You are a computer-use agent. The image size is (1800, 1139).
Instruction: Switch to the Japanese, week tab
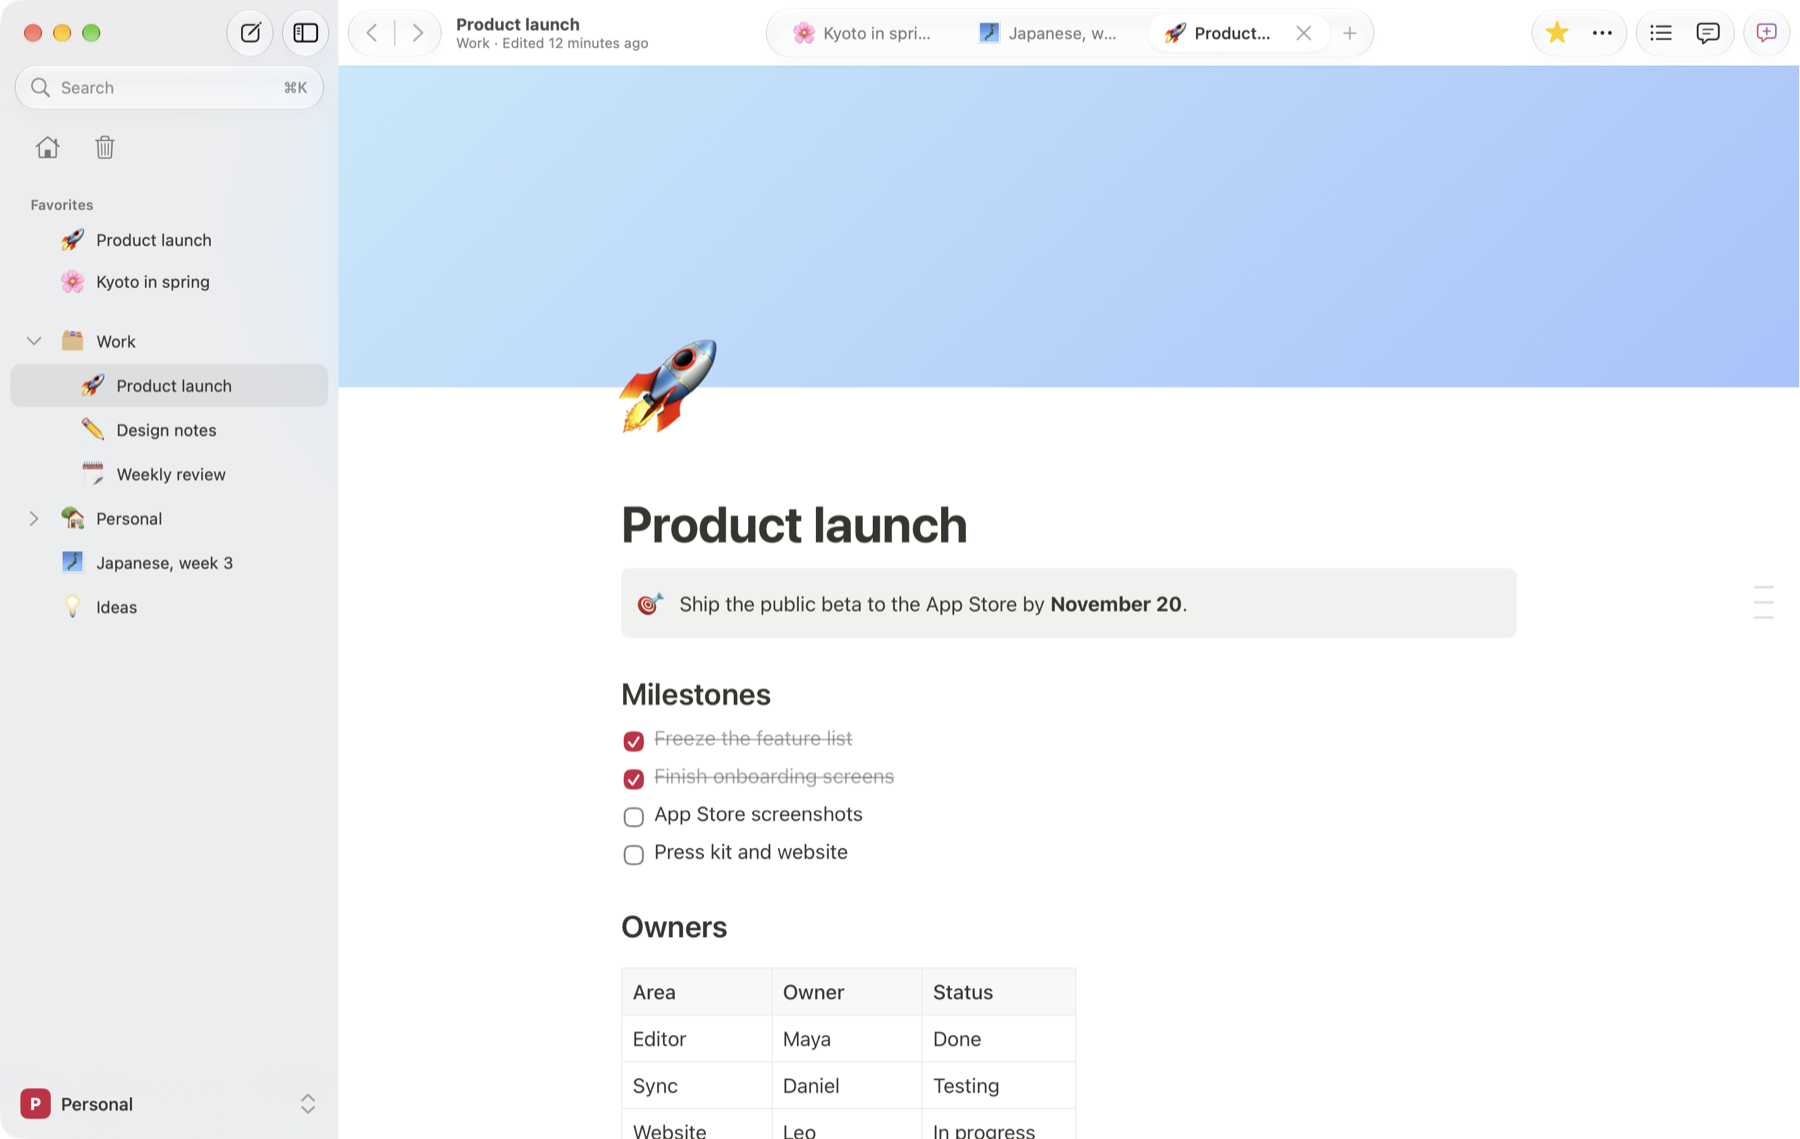click(x=1048, y=33)
